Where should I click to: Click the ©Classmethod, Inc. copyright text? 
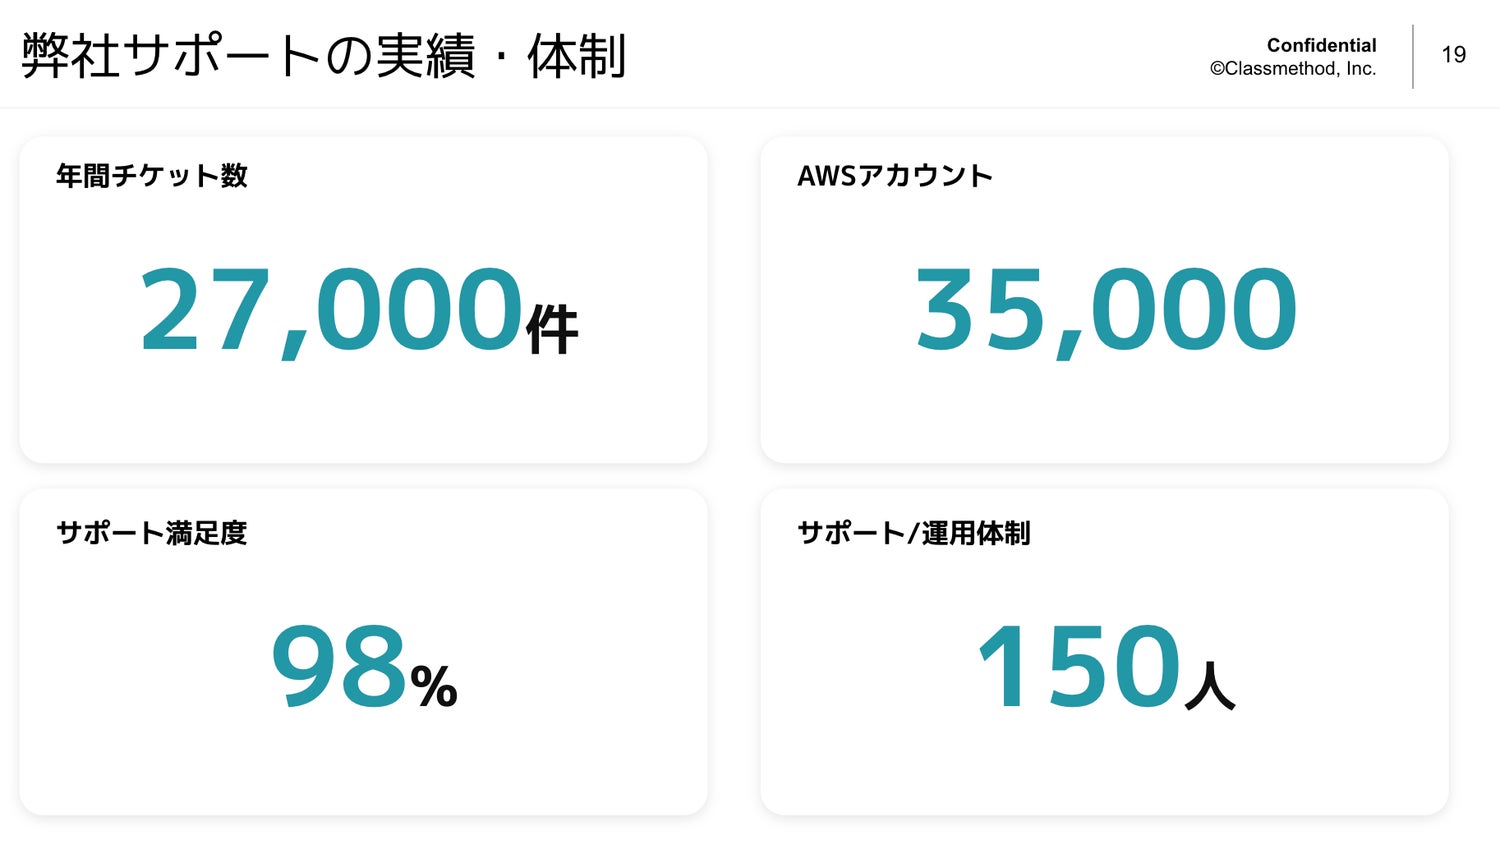1293,69
